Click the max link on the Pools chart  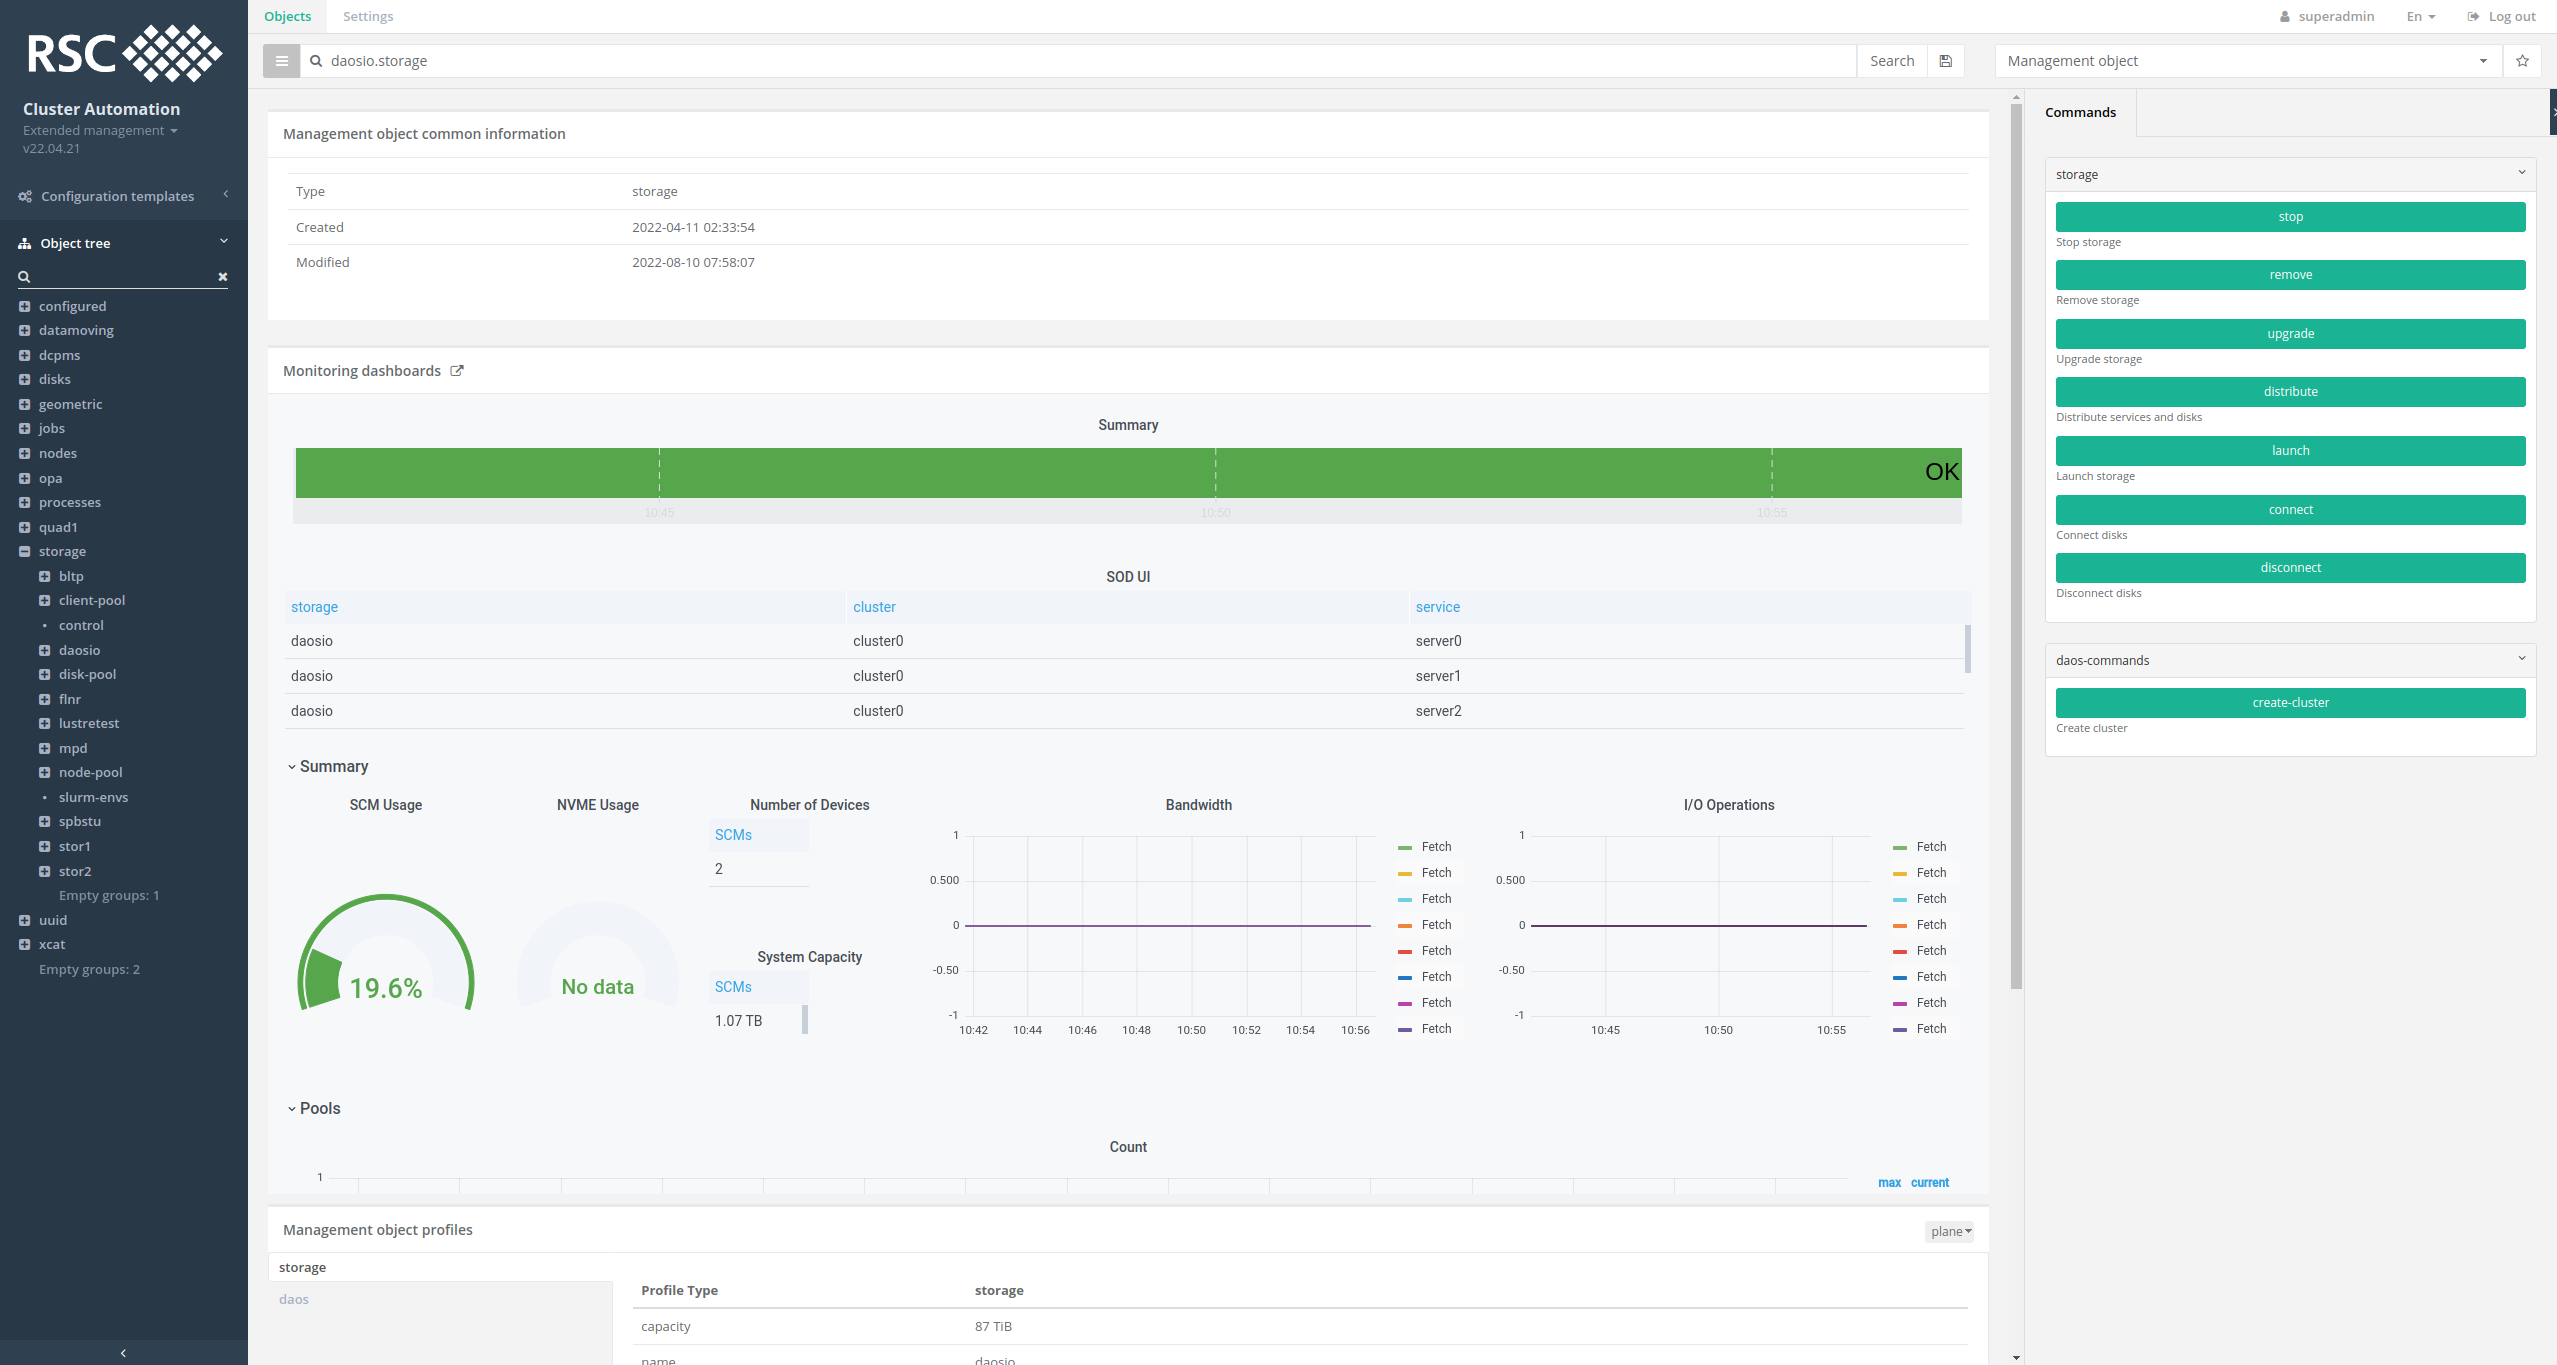pos(1889,1182)
